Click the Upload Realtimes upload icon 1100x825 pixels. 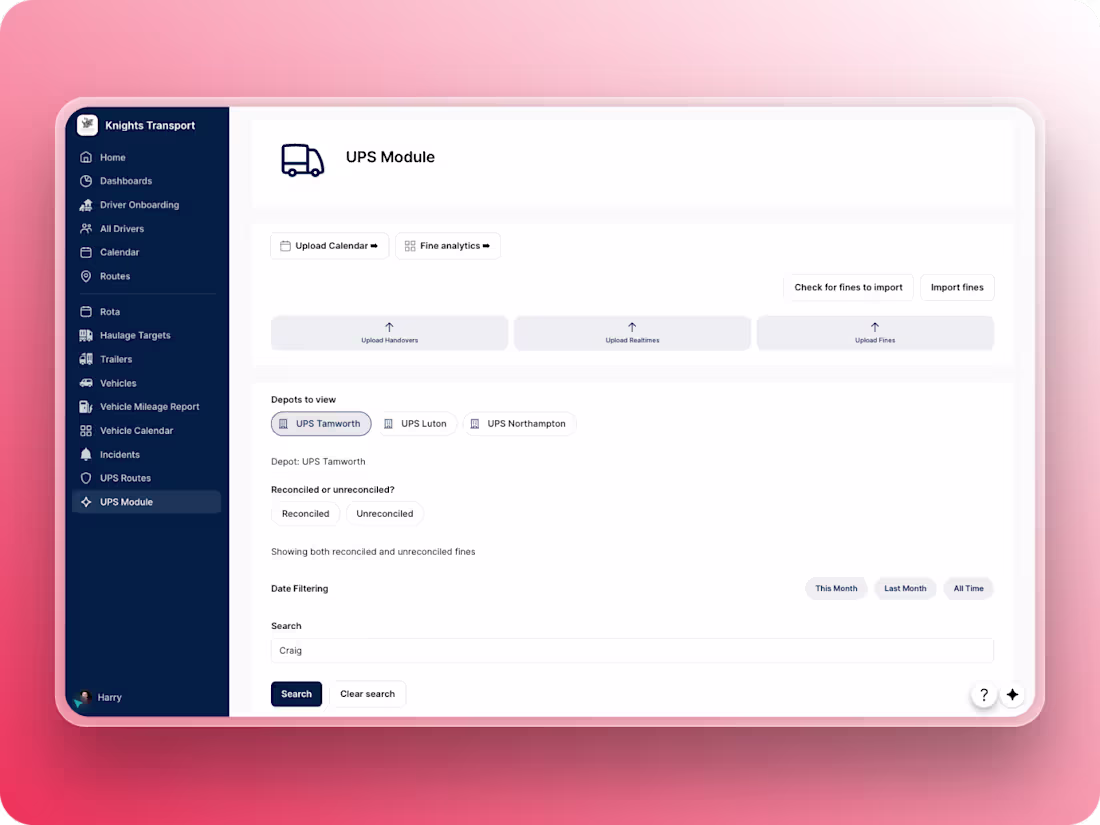632,327
